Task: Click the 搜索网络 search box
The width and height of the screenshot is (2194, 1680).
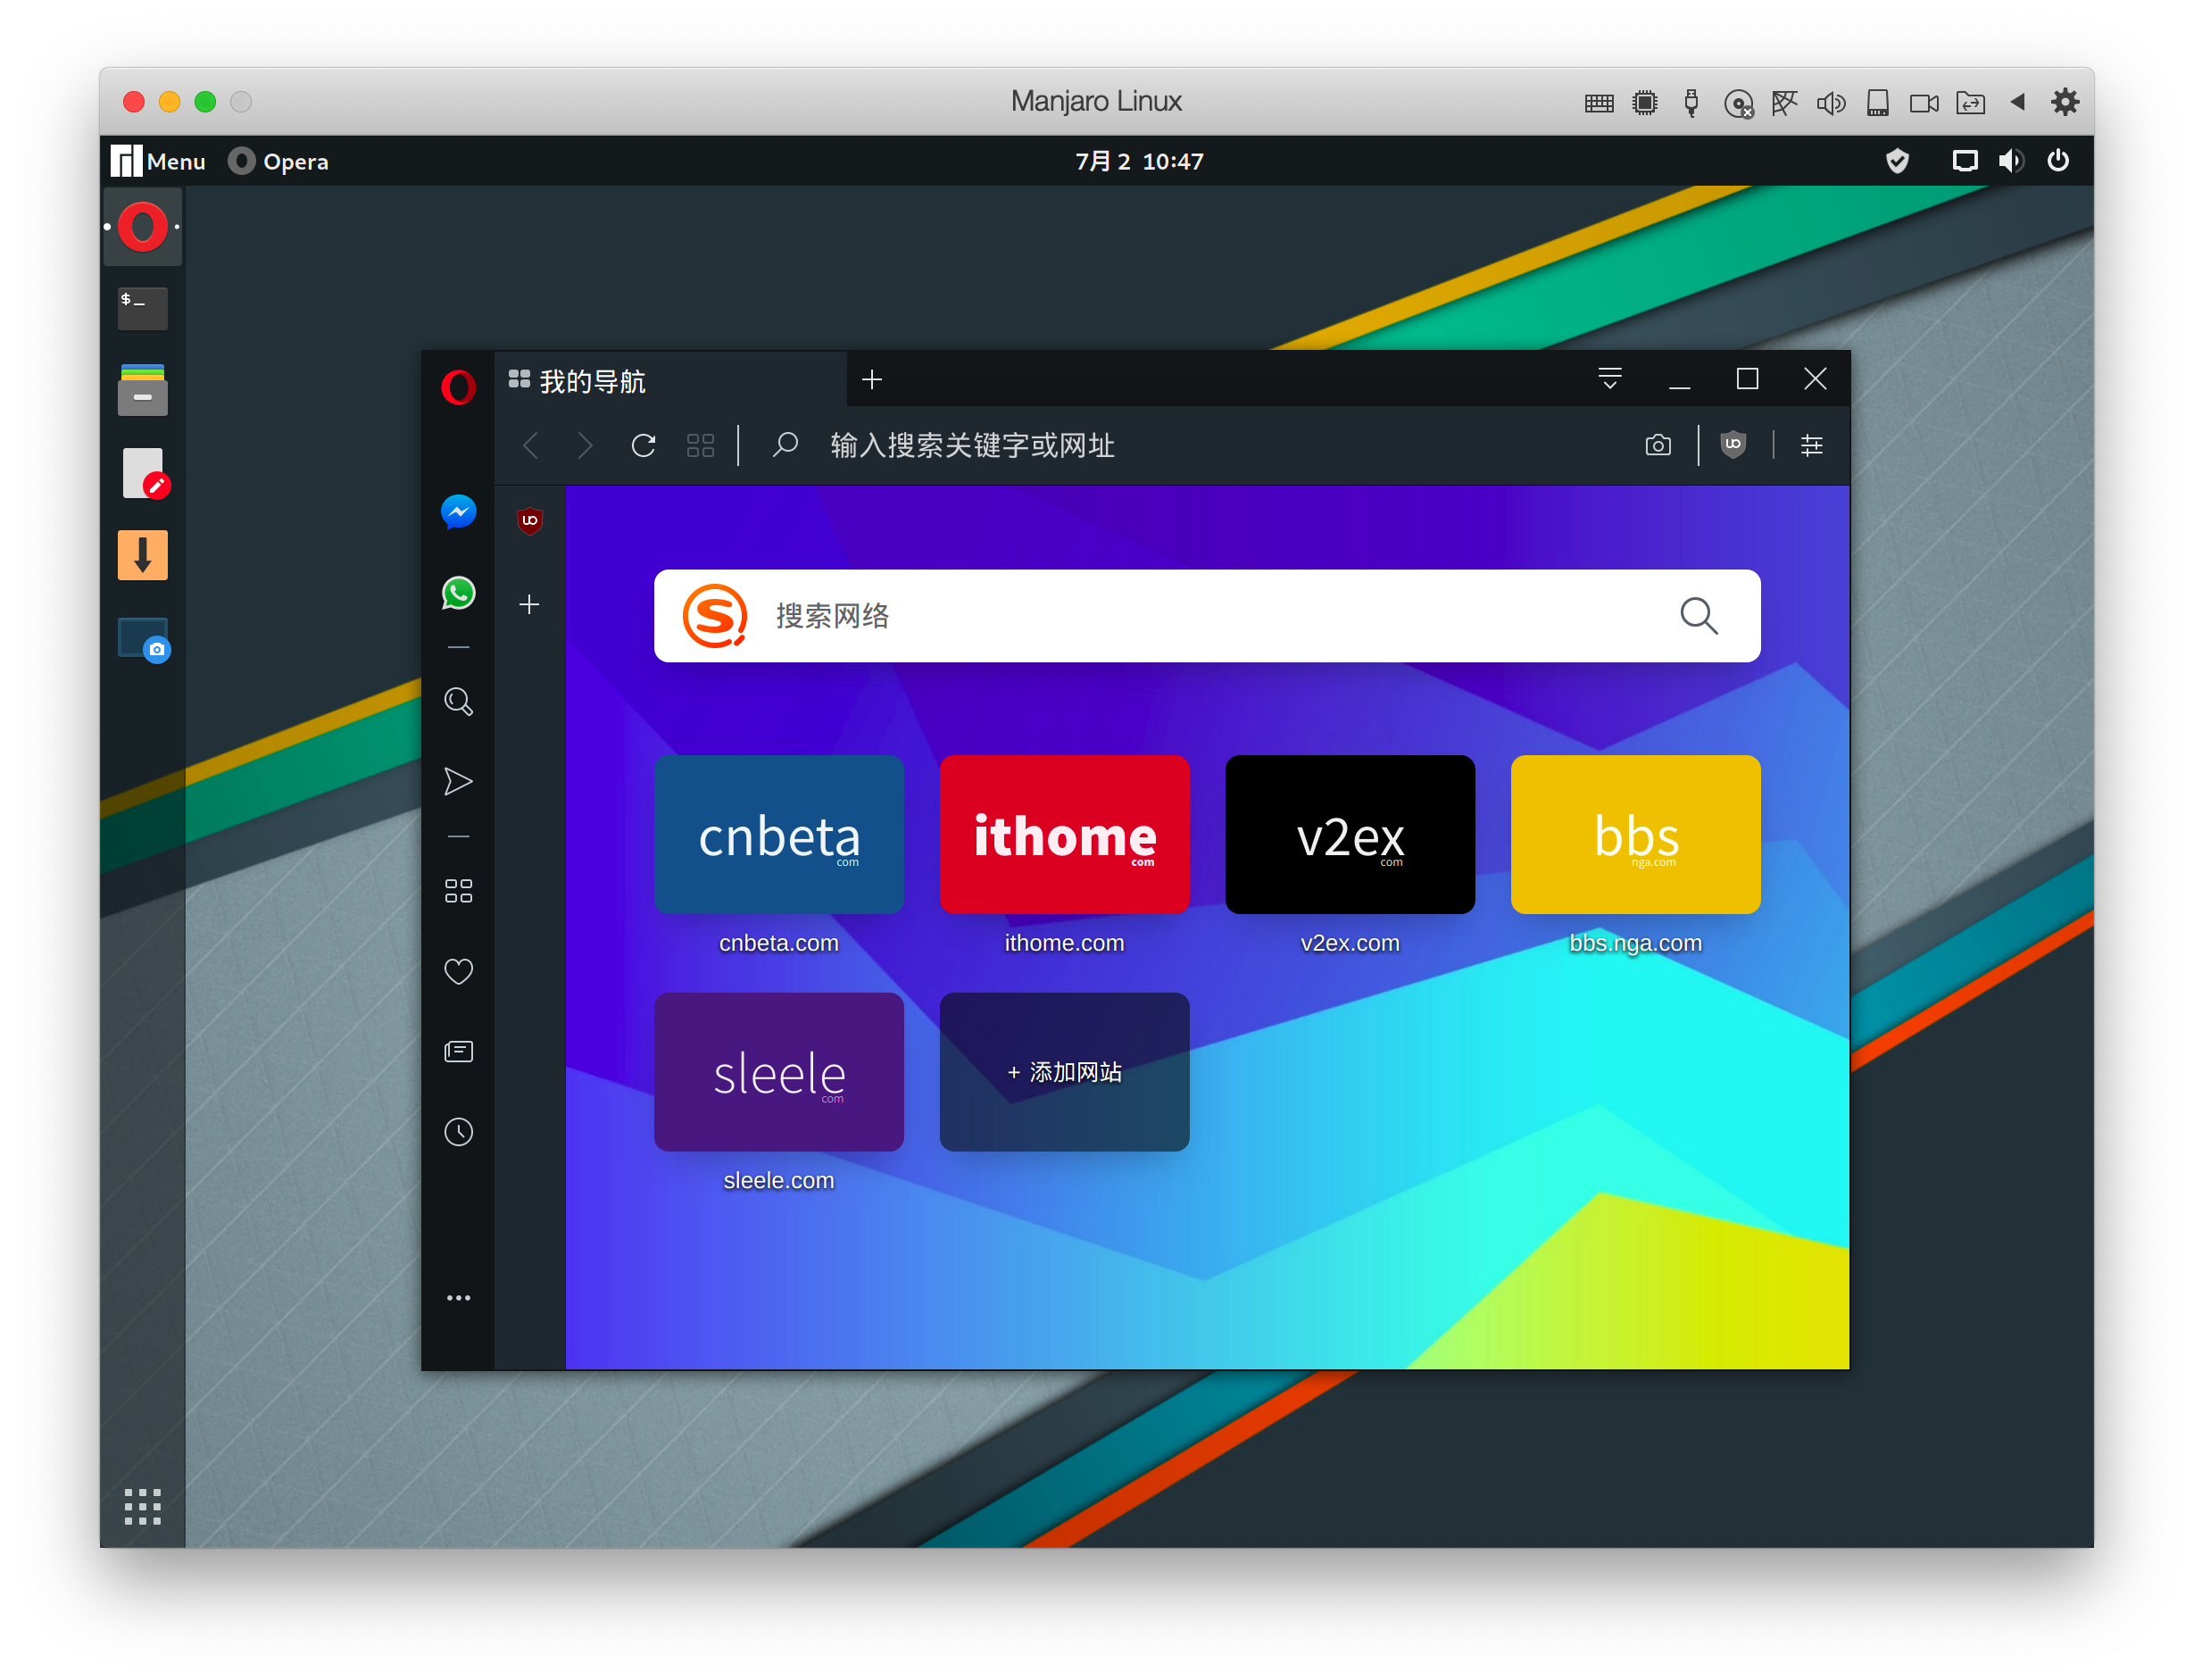Action: pyautogui.click(x=1207, y=616)
